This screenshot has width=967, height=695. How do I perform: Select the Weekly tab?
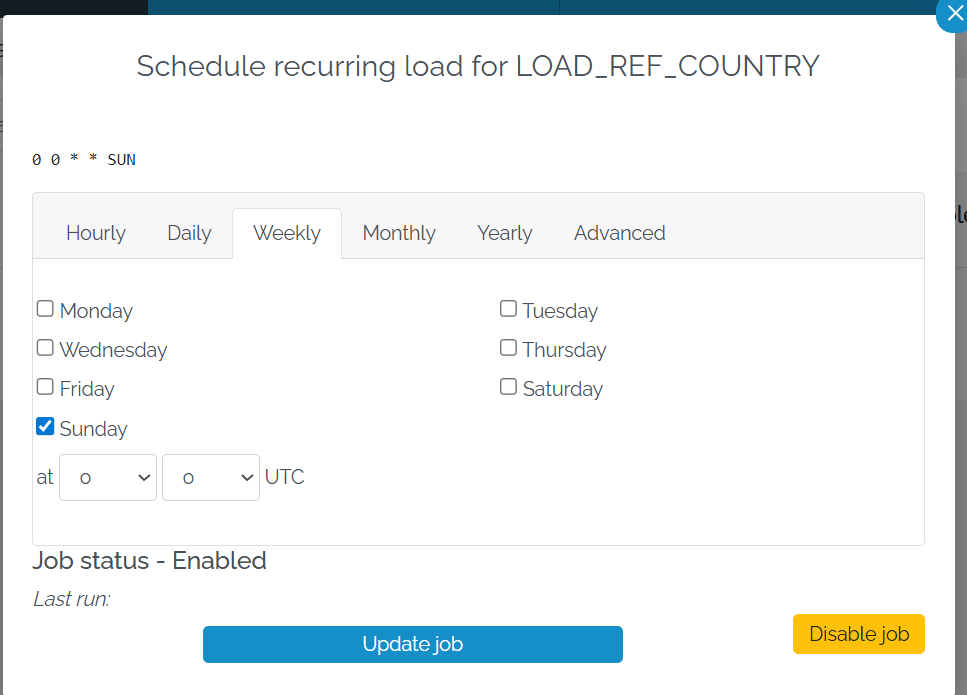point(287,233)
